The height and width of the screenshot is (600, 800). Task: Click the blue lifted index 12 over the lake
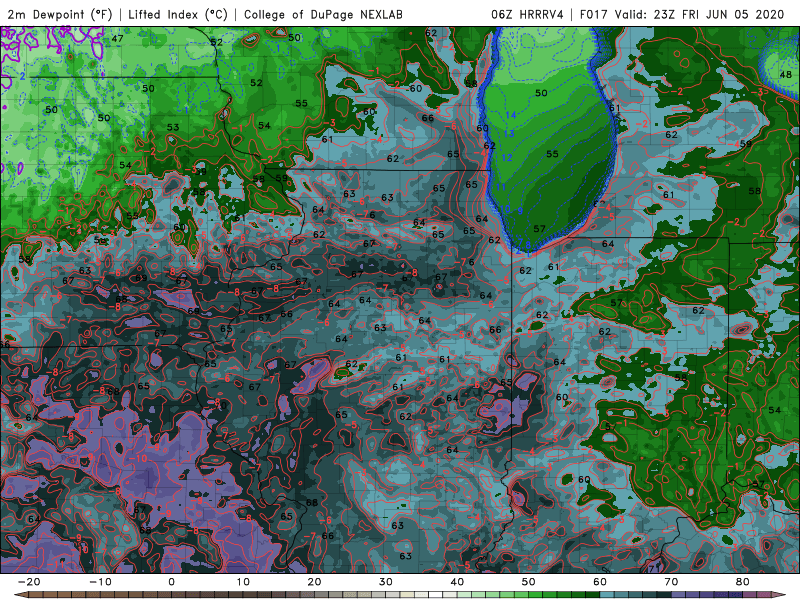(x=507, y=157)
